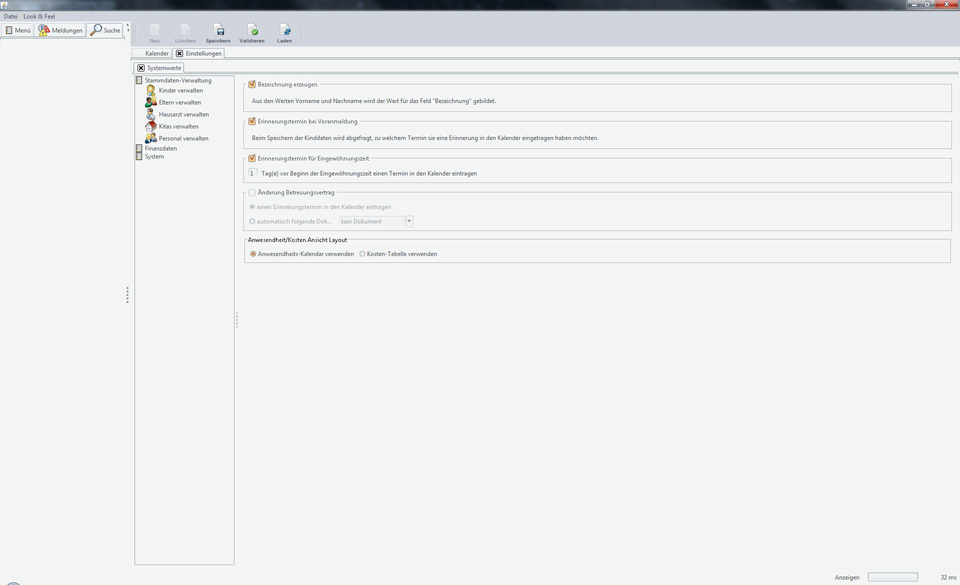The image size is (960, 585).
Task: Switch to the Suche sidebar tab
Action: coord(105,30)
